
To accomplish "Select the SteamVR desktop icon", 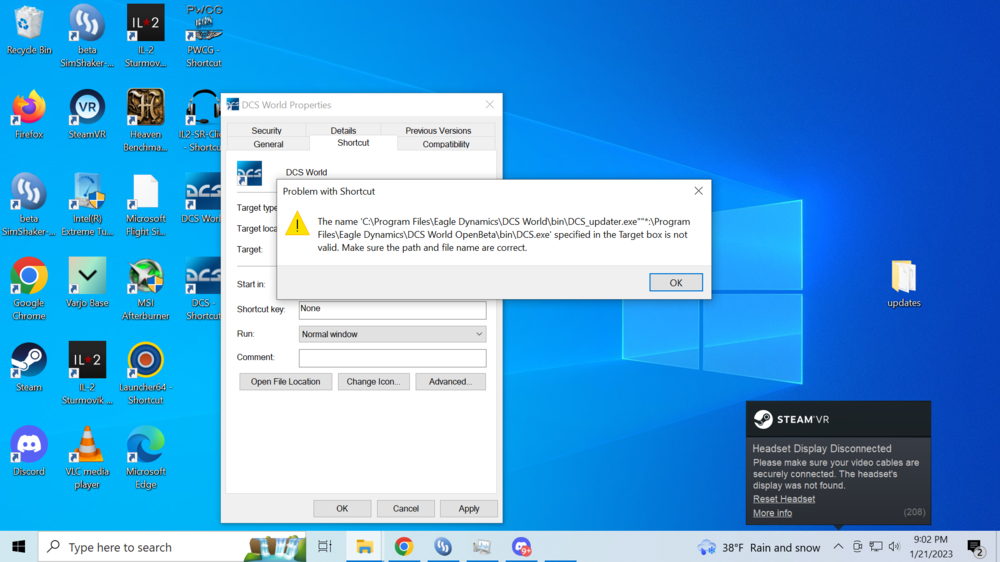I will (87, 115).
